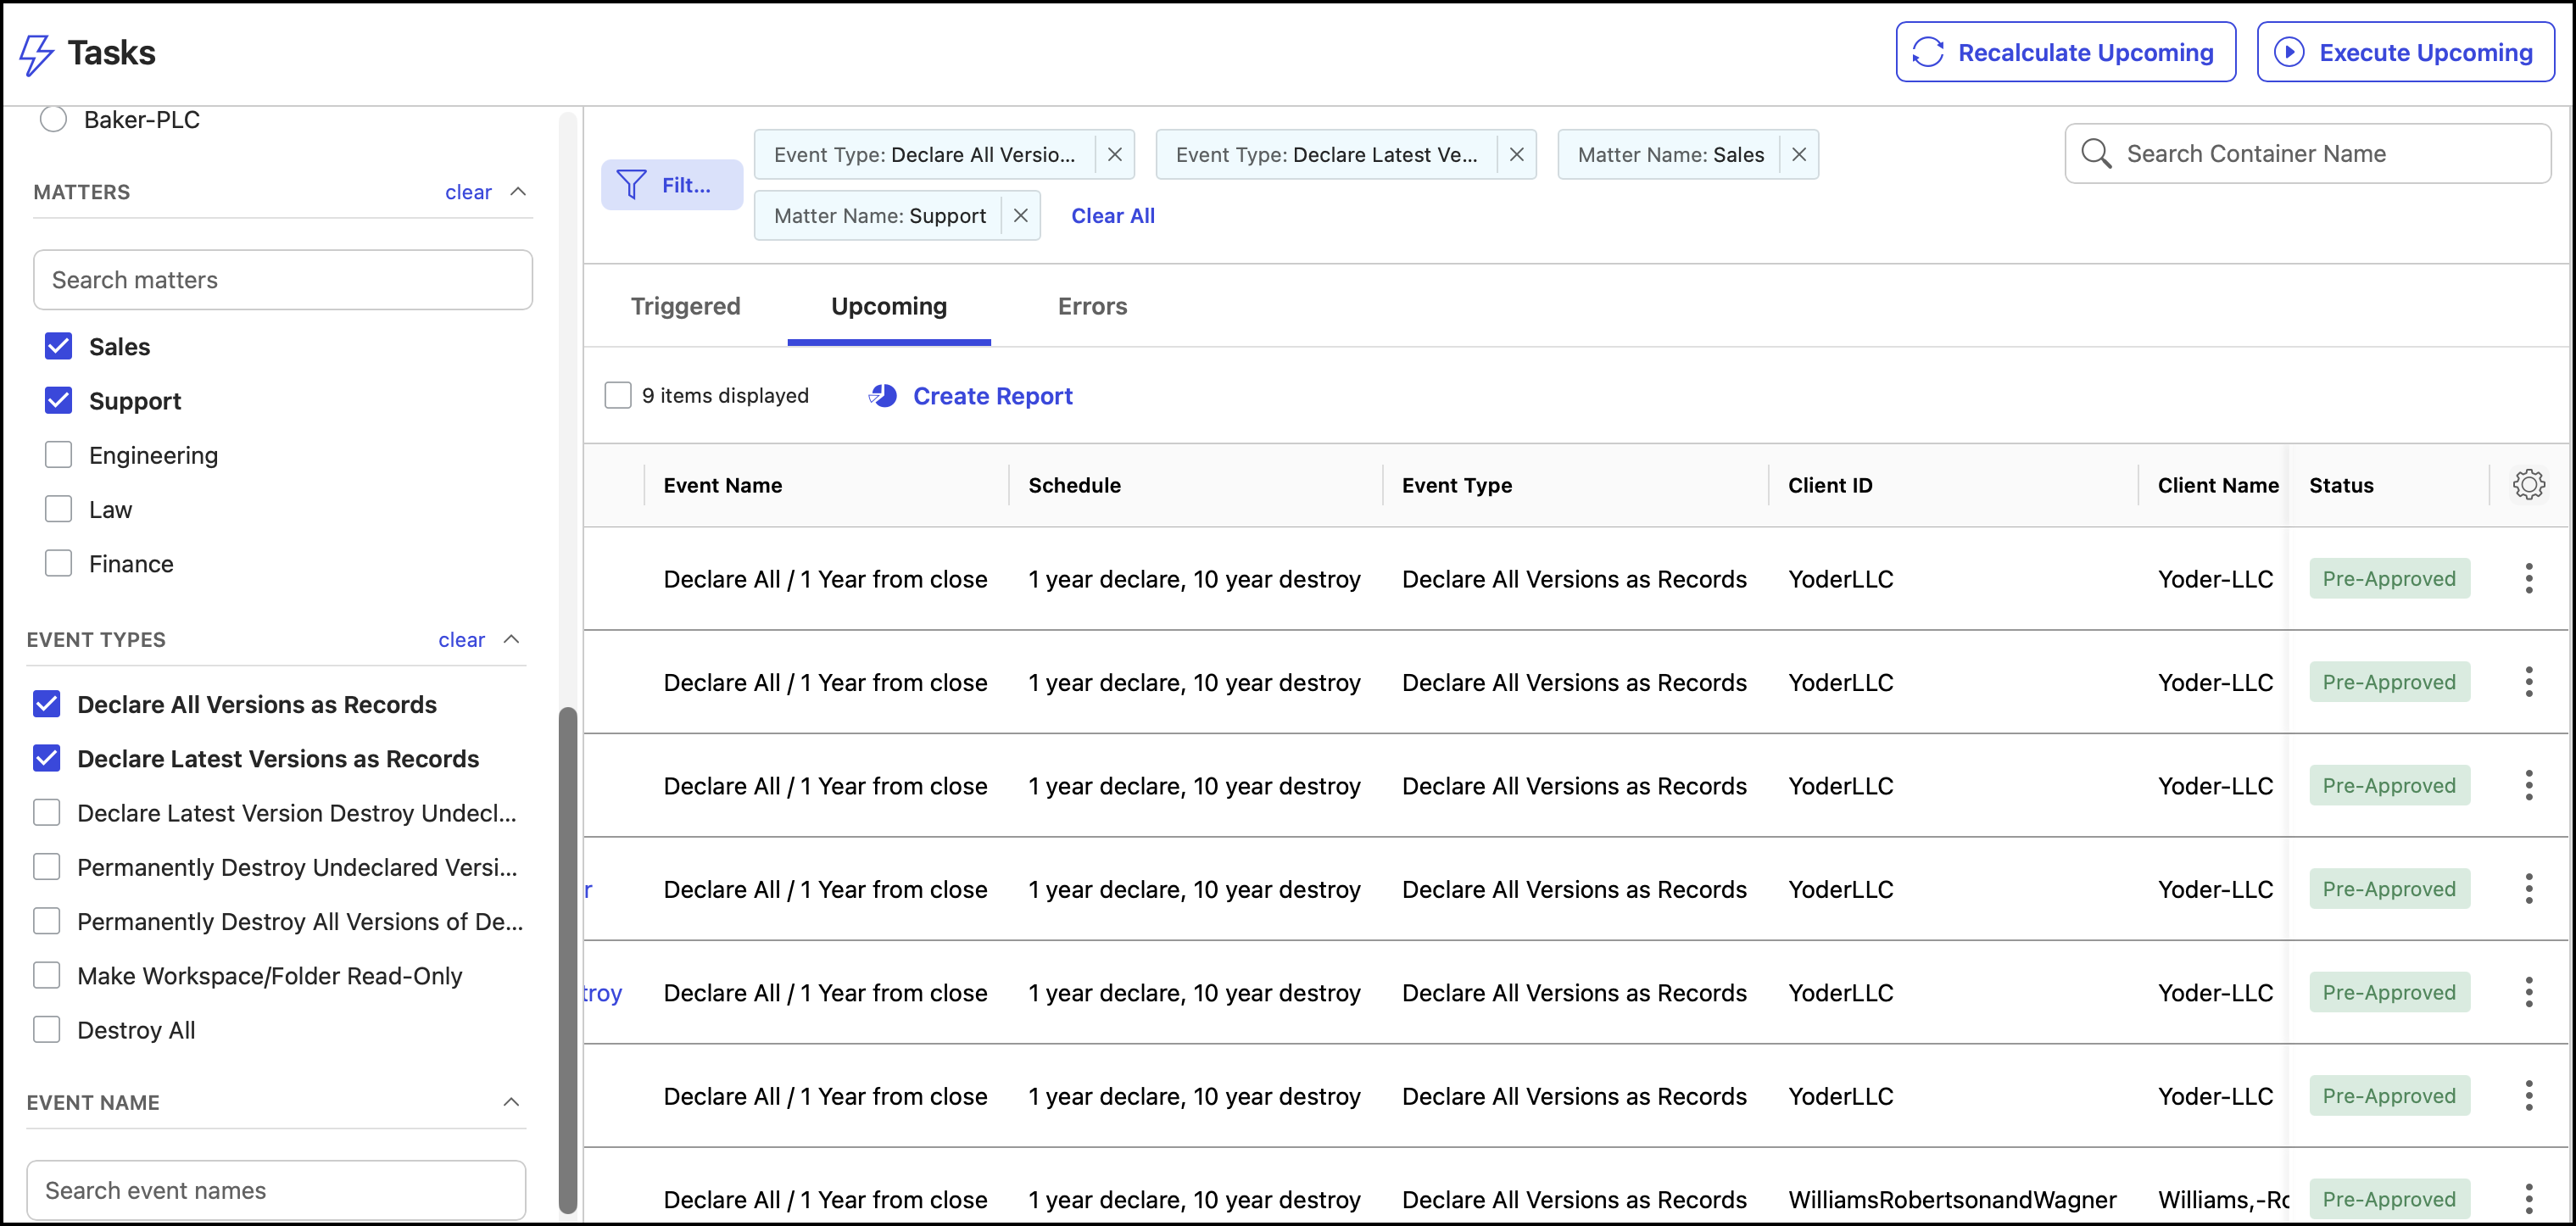2576x1226 pixels.
Task: Open row actions menu for fourth YoderLLC row
Action: click(2528, 889)
